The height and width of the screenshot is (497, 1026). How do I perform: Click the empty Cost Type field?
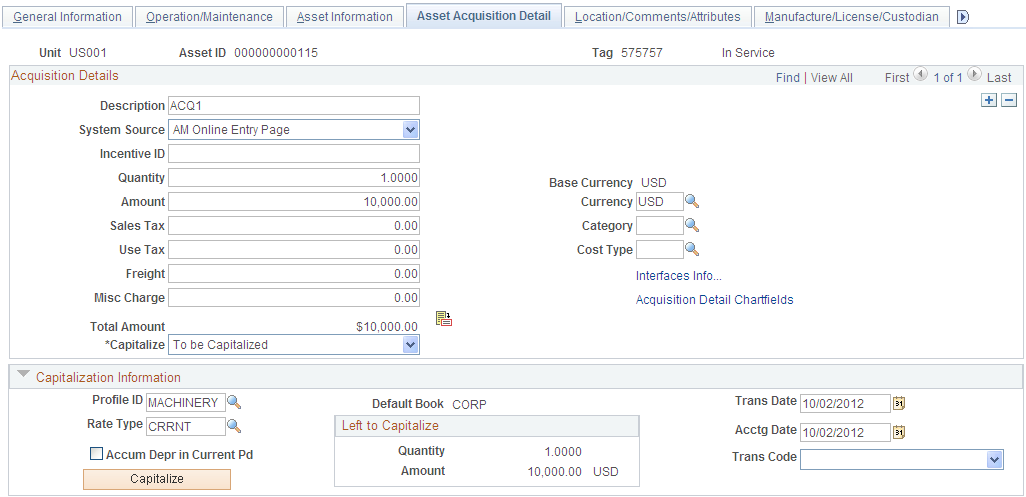660,250
